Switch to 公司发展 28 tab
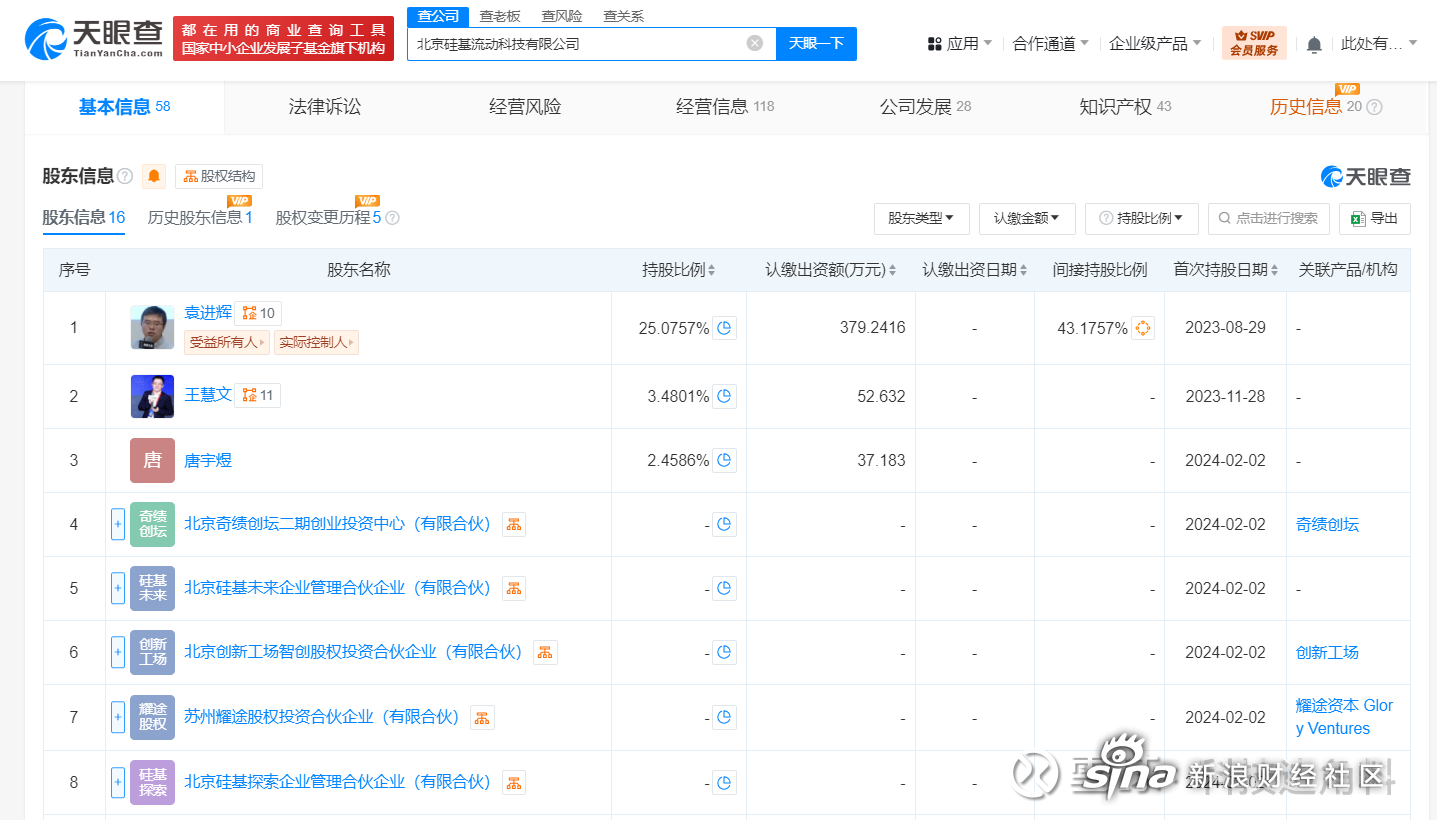This screenshot has width=1437, height=820. [925, 107]
